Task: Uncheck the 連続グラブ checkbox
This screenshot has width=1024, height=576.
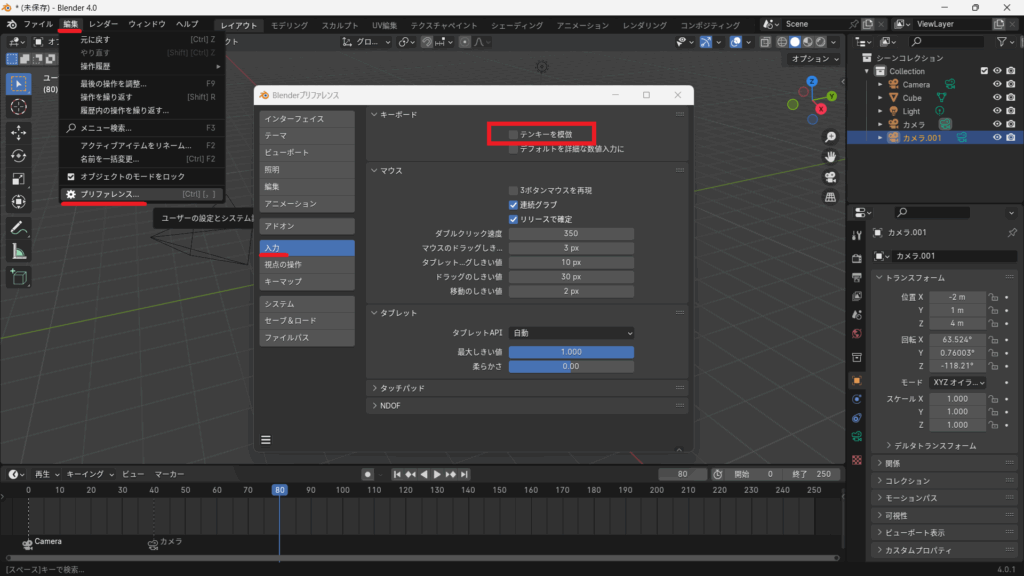Action: 513,205
